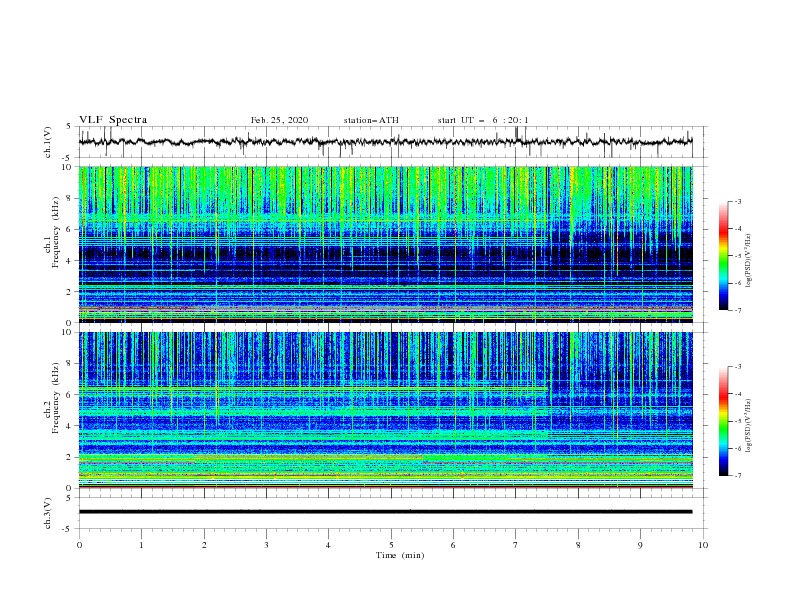Click the "ch.3(V)" axis label
The image size is (792, 612).
pyautogui.click(x=48, y=513)
